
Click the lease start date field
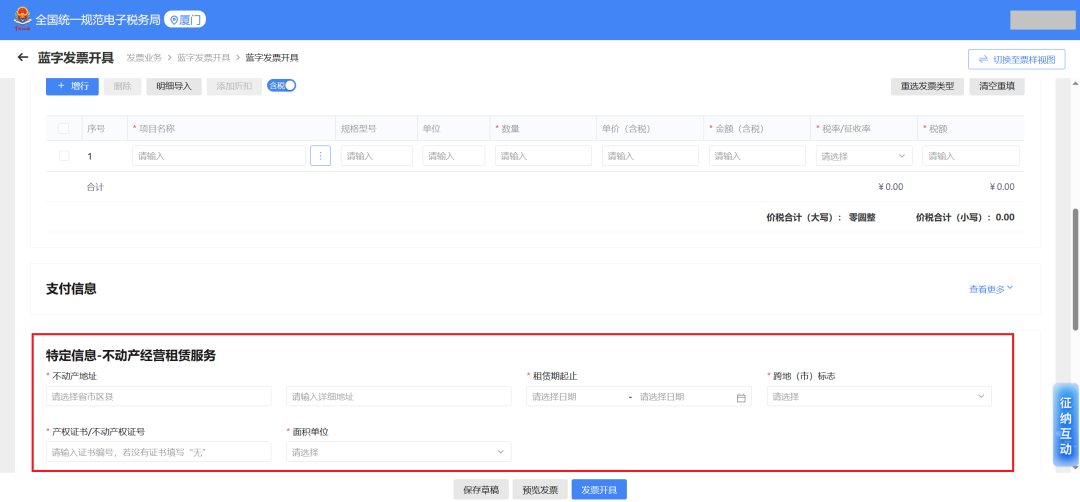[x=575, y=397]
